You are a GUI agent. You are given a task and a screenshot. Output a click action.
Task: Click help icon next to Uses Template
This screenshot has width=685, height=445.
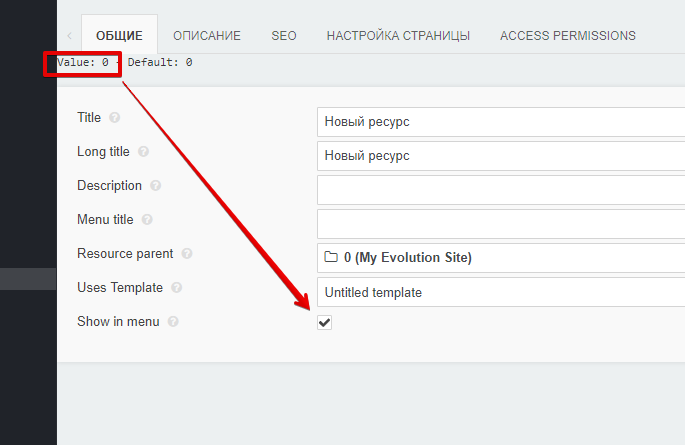tap(176, 288)
